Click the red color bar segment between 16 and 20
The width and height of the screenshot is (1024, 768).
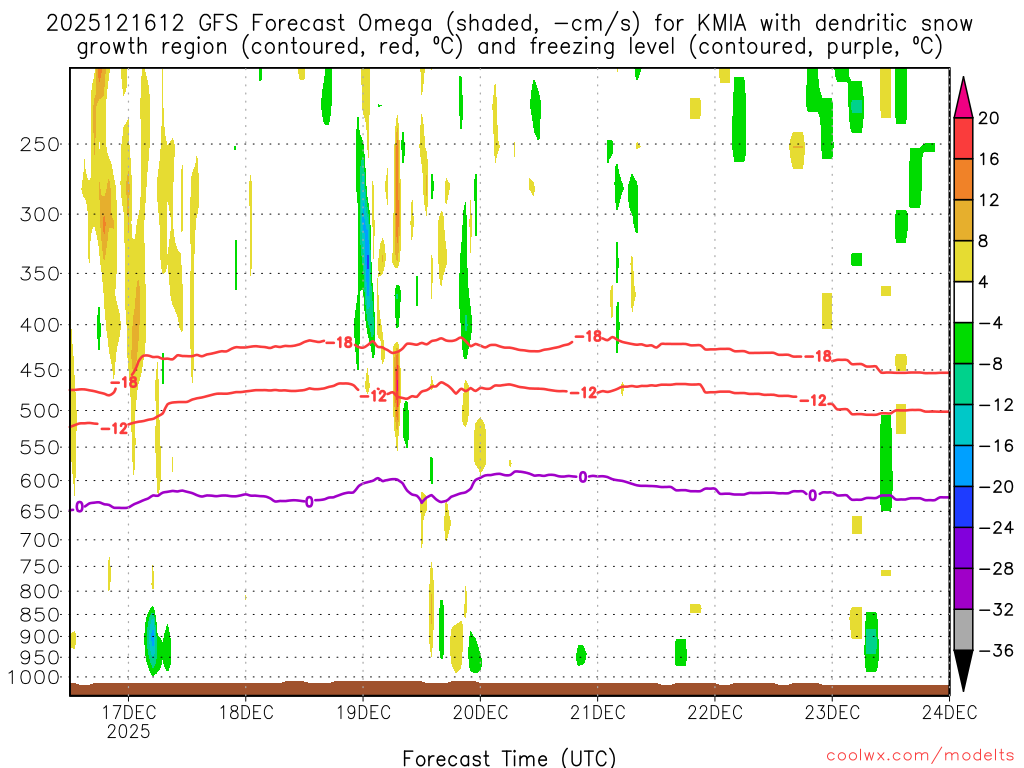[963, 138]
